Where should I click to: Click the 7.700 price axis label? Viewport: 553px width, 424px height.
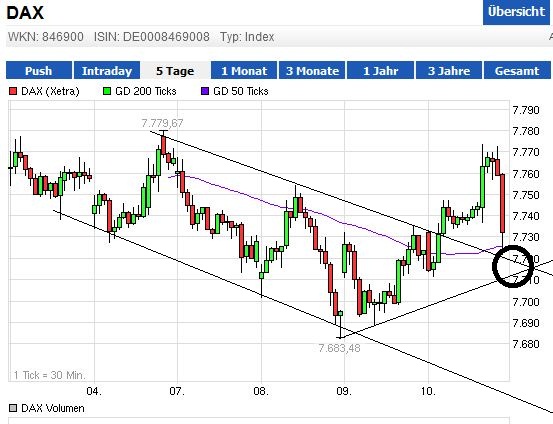526,302
